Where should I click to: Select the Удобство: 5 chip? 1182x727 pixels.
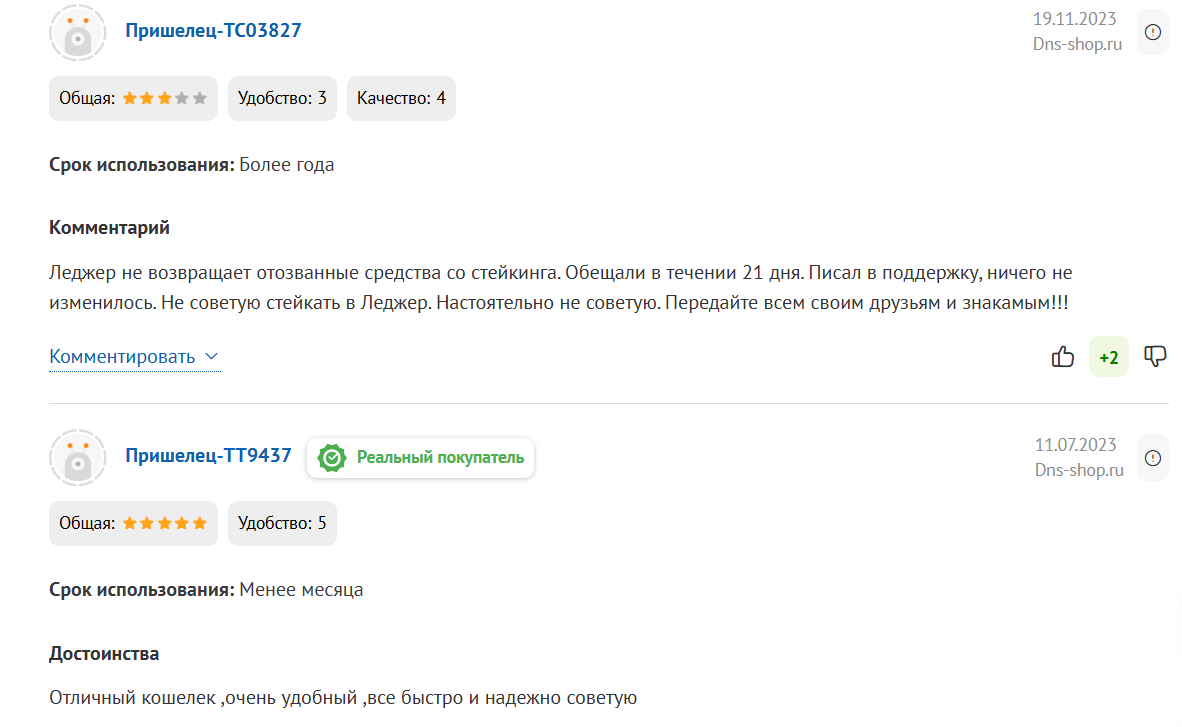point(282,523)
